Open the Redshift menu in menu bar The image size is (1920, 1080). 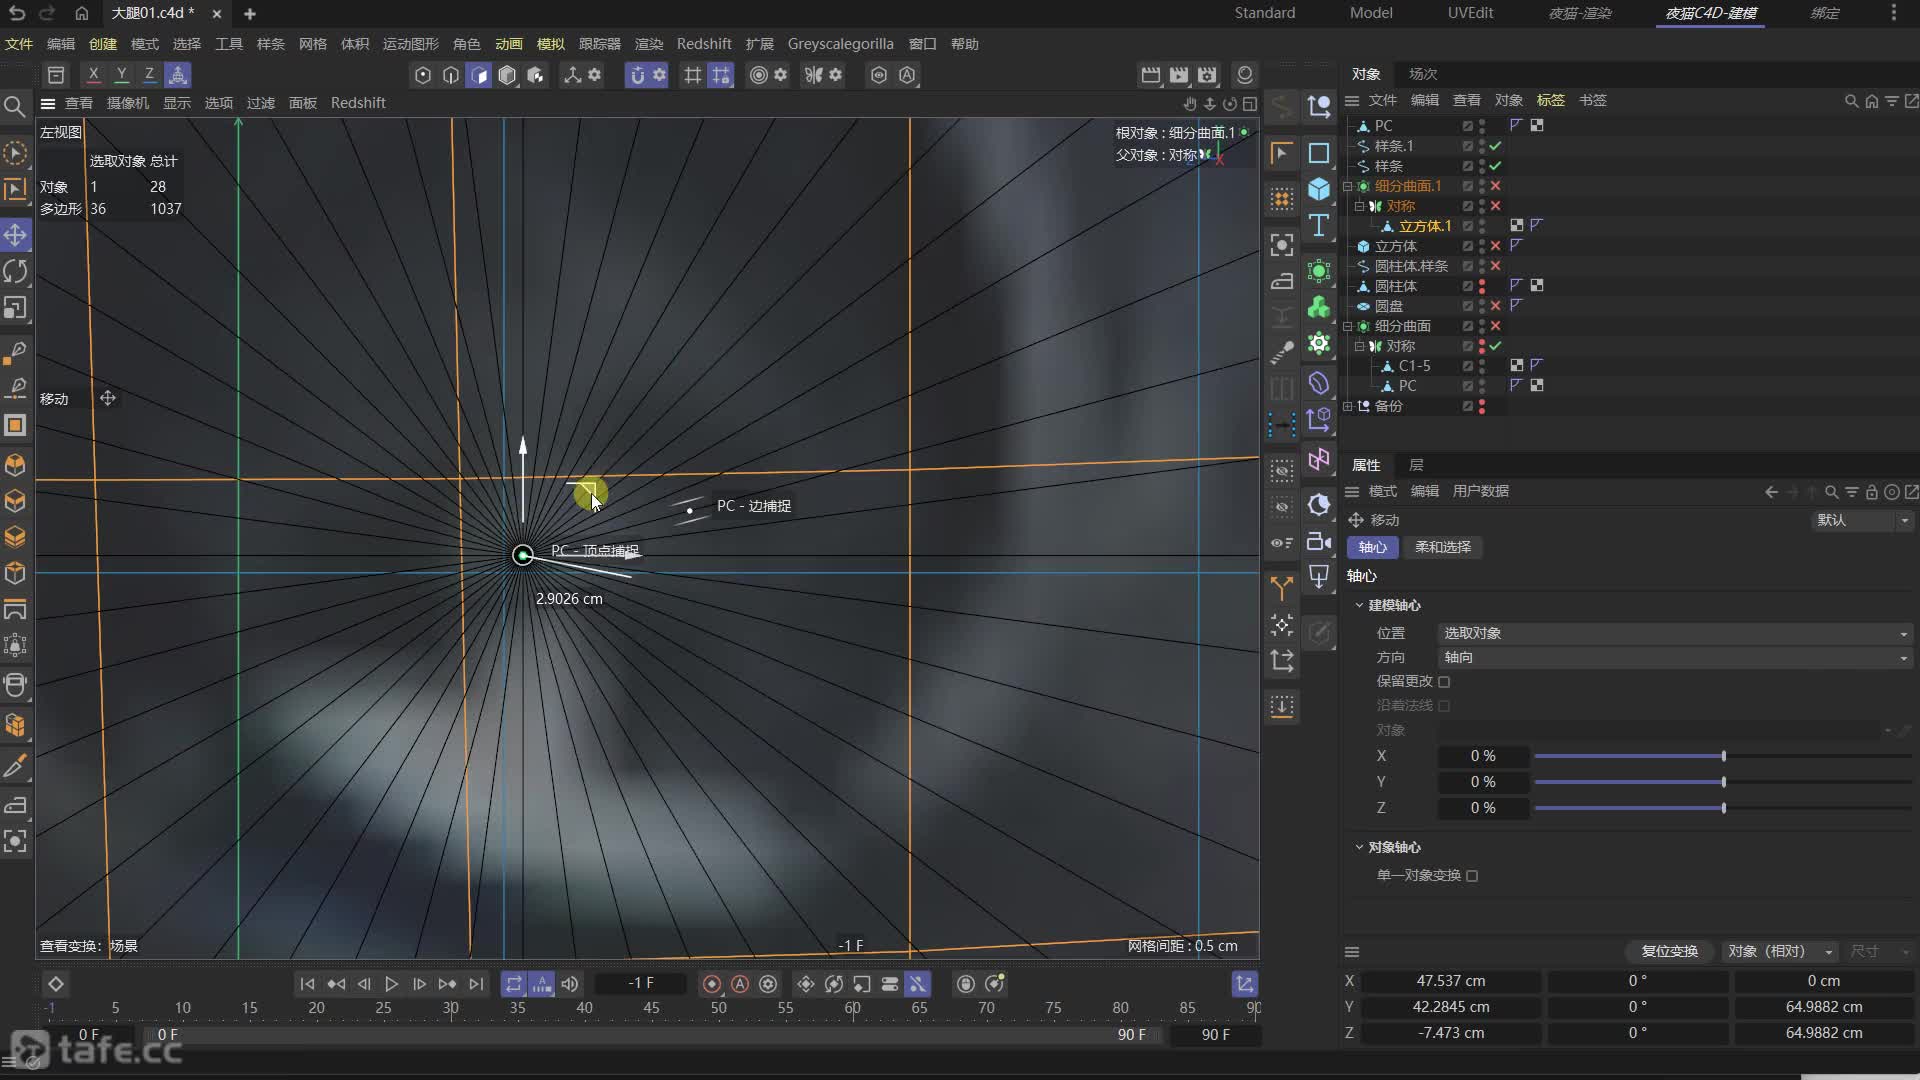click(x=703, y=44)
